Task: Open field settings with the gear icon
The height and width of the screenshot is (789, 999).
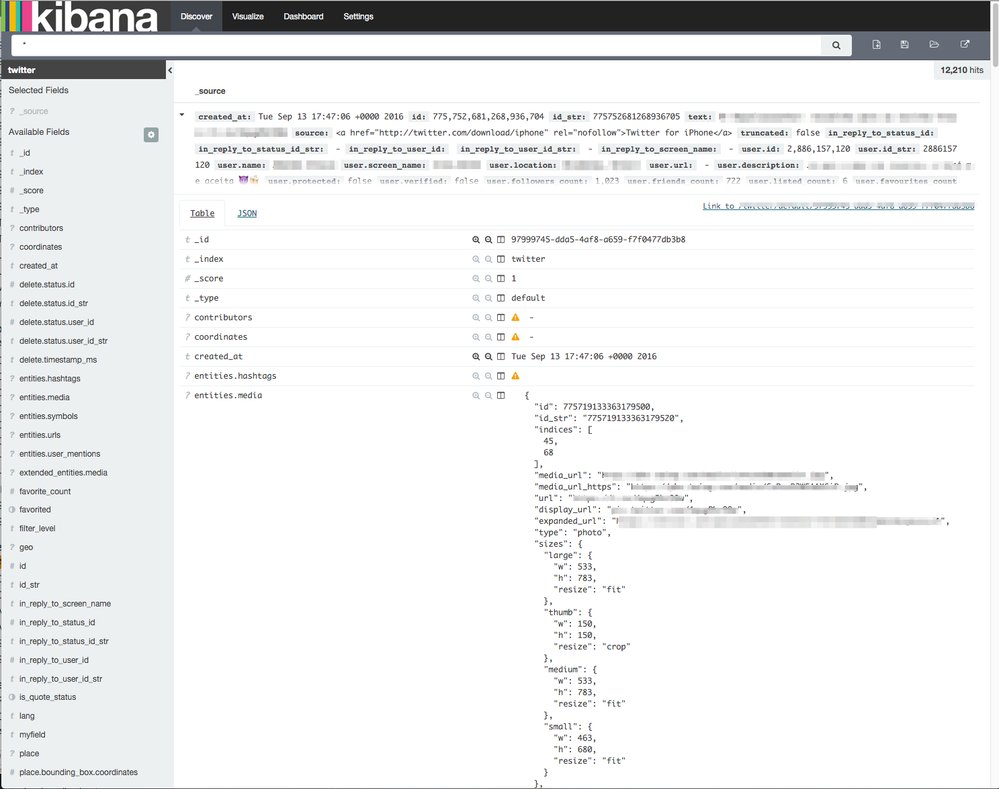Action: [152, 134]
